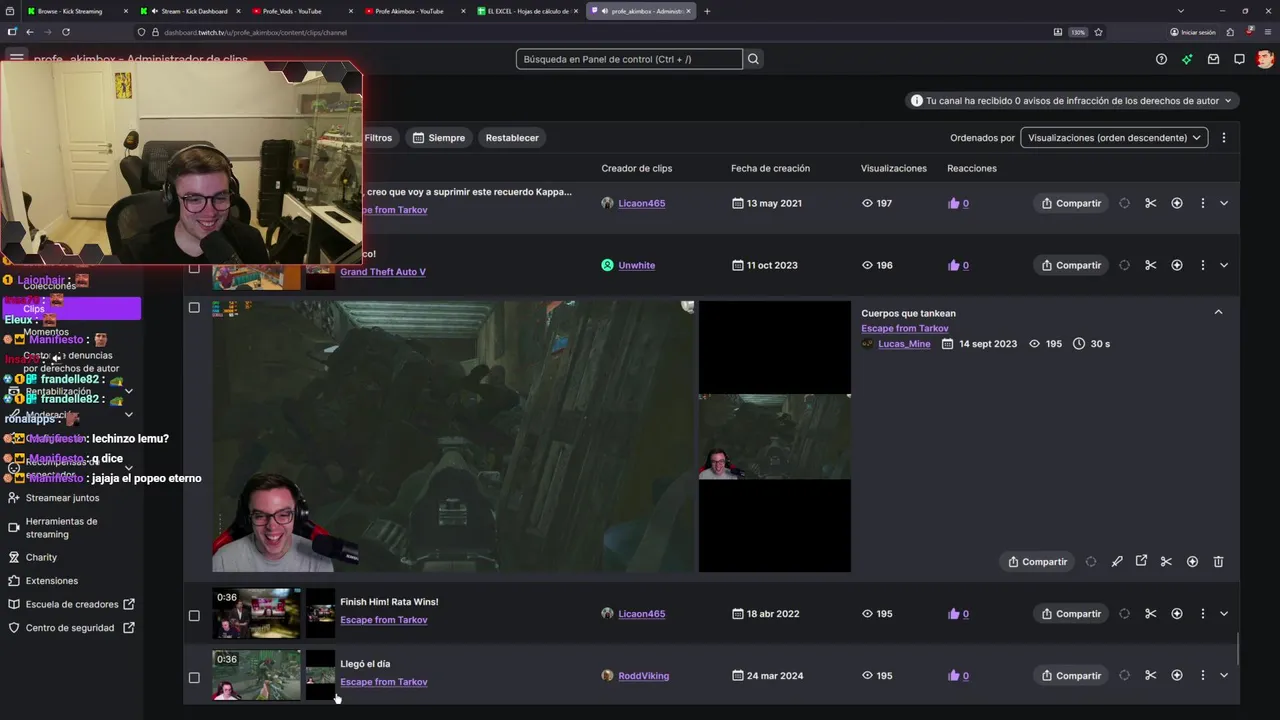
Task: Click circled plus icon in expanded clip panel
Action: (1192, 562)
